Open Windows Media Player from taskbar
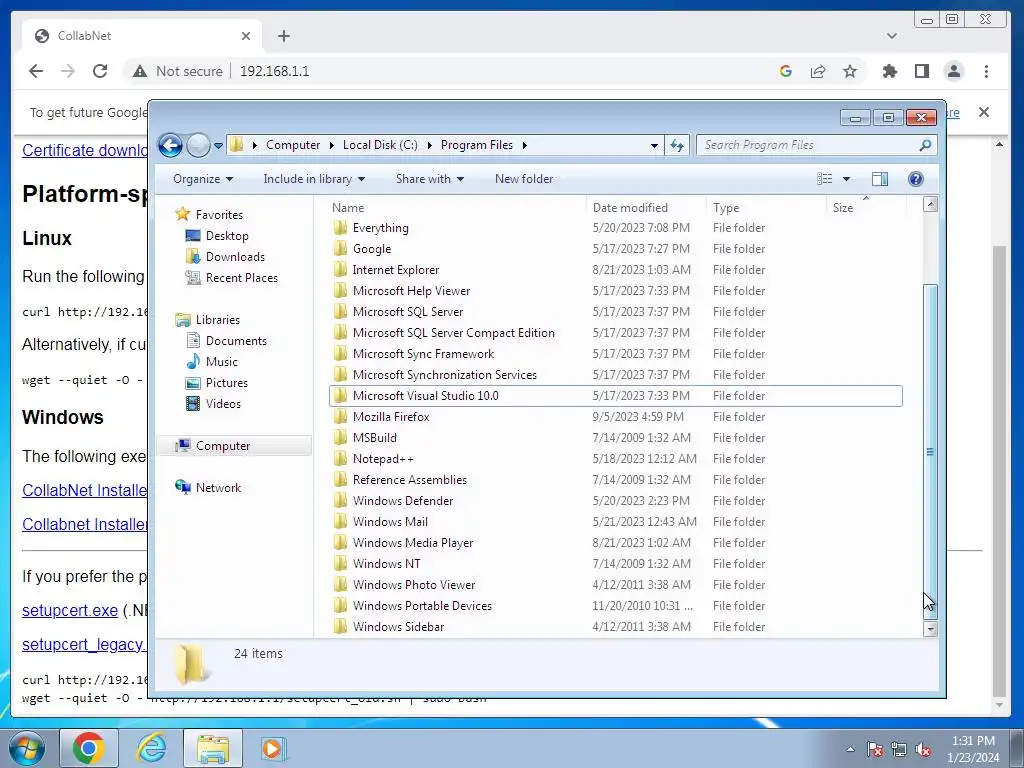The height and width of the screenshot is (768, 1024). (272, 748)
